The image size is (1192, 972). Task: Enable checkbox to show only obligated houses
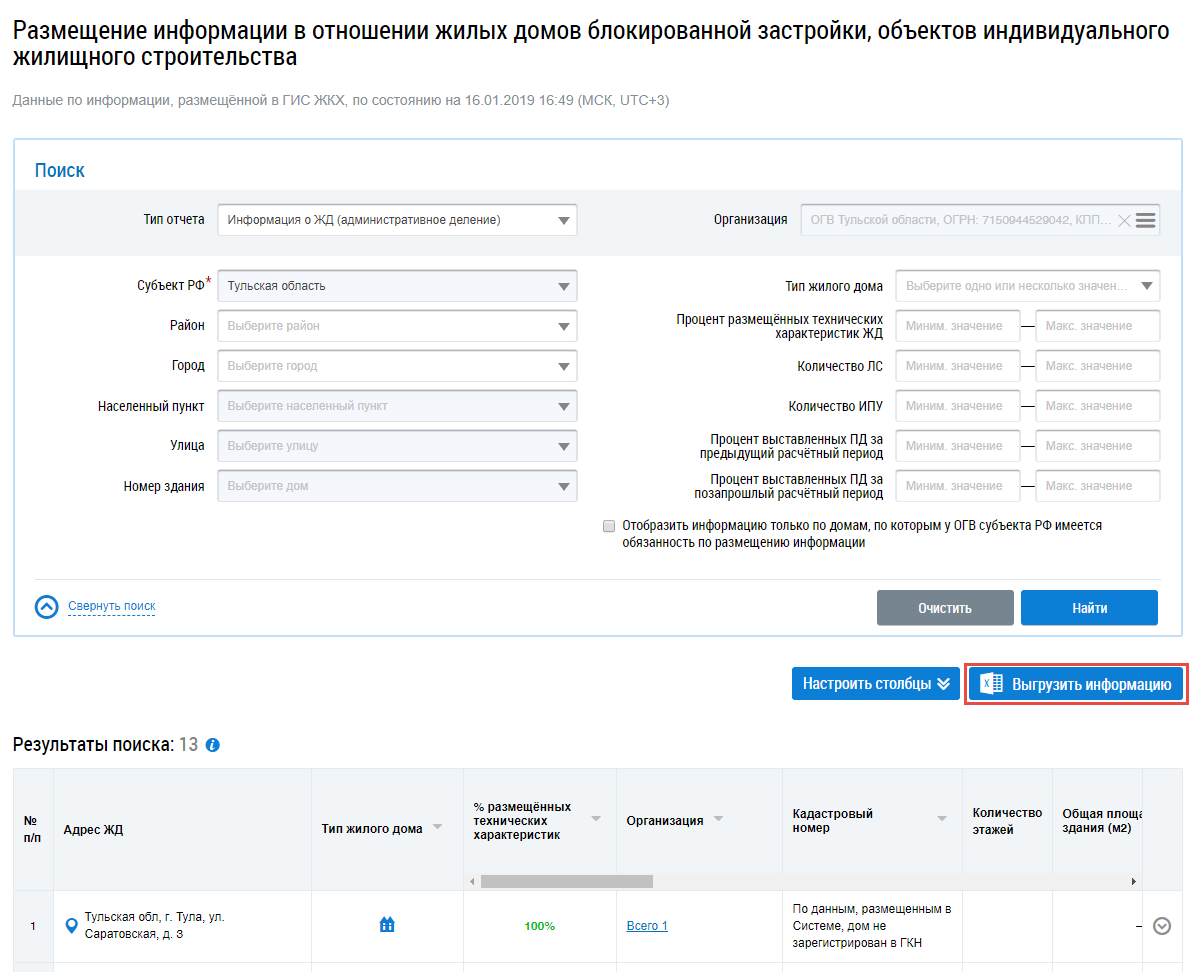pyautogui.click(x=609, y=526)
